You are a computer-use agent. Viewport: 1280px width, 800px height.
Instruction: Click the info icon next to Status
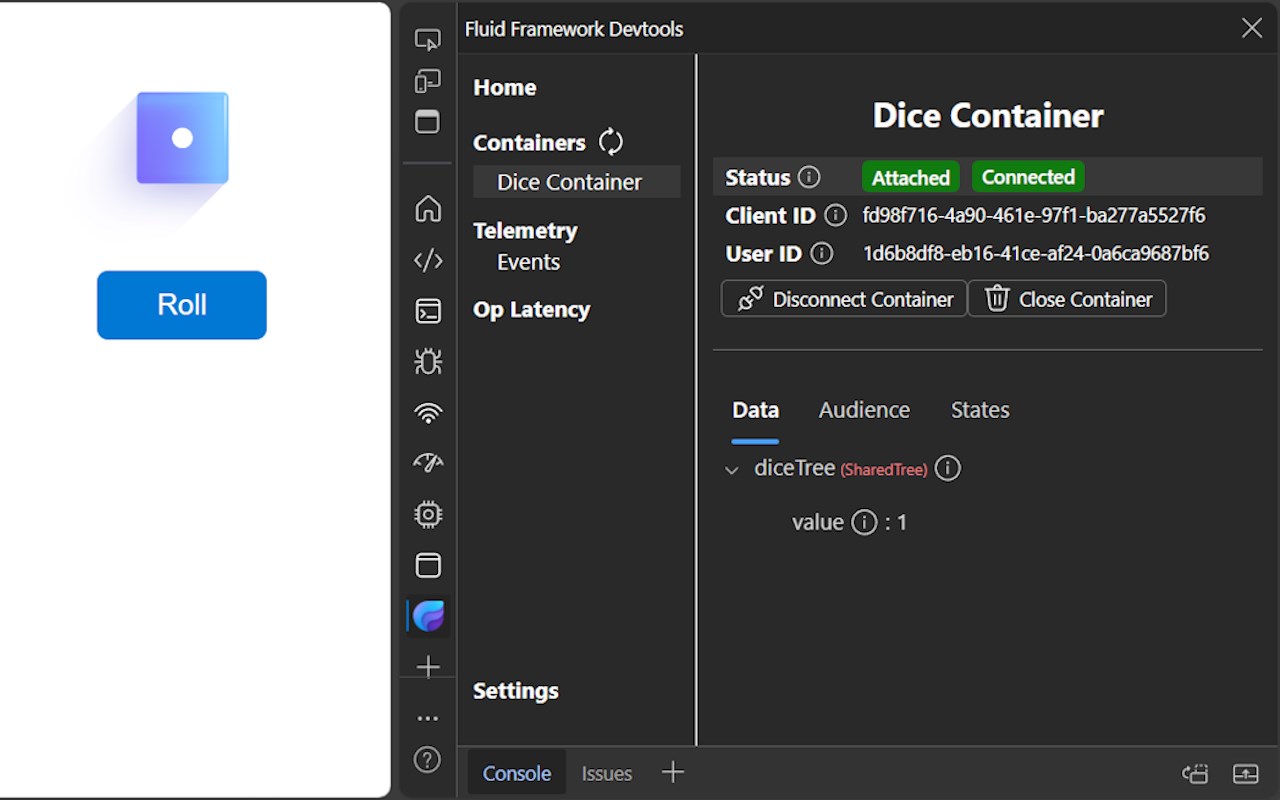(x=809, y=177)
